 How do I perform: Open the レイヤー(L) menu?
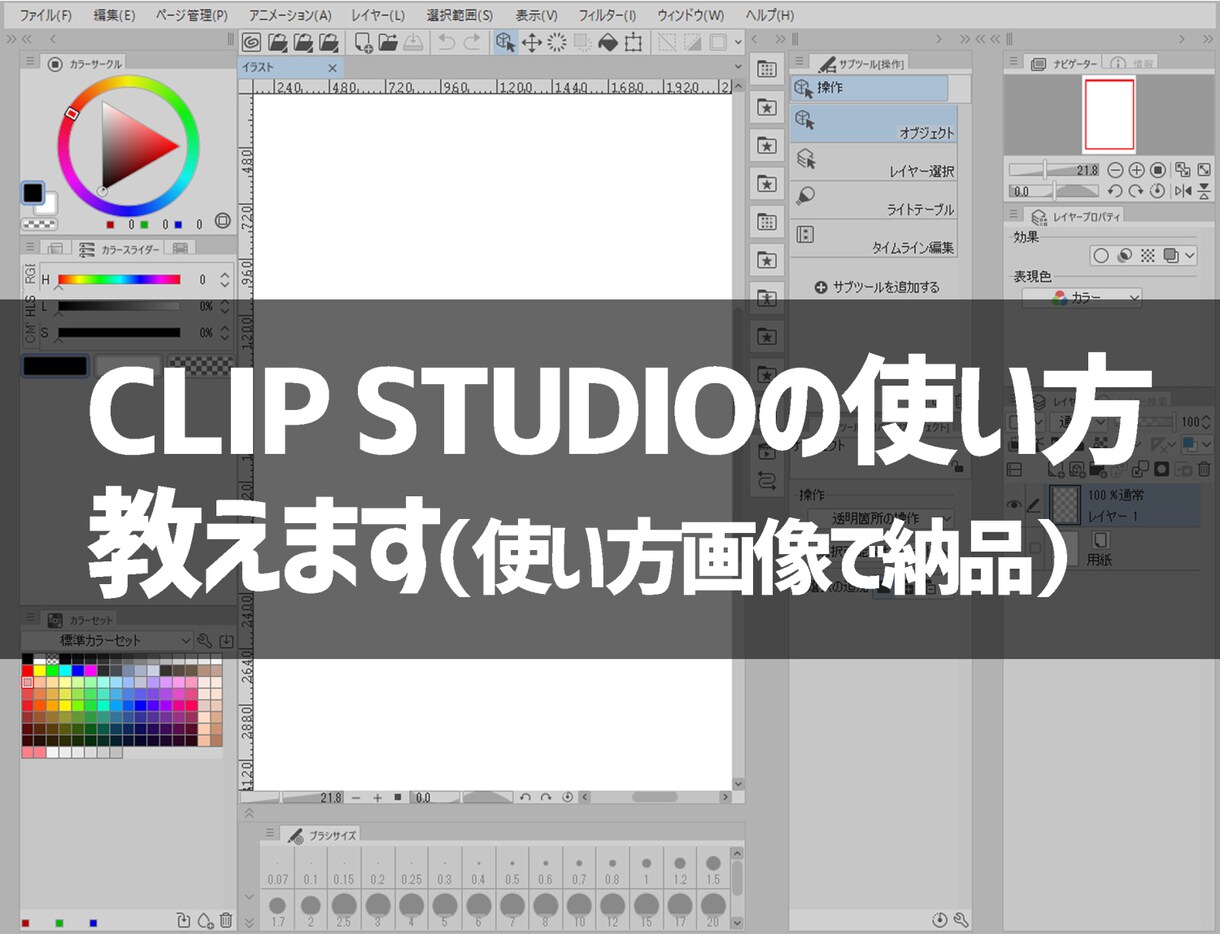(x=378, y=15)
